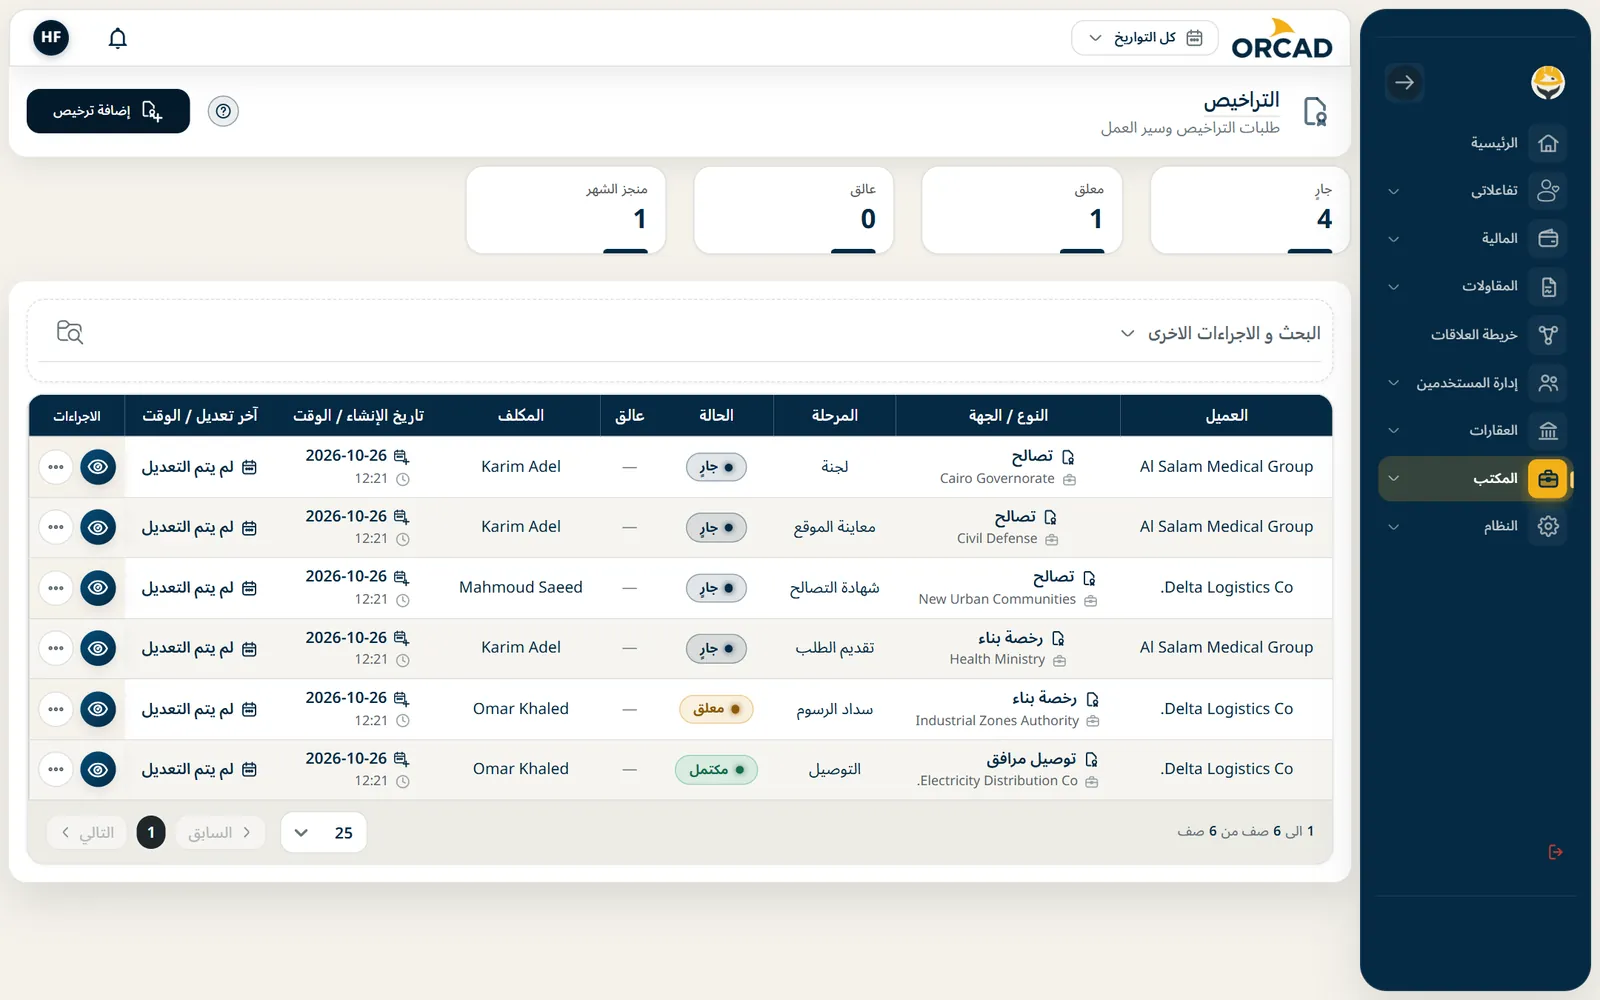This screenshot has height=1000, width=1600.
Task: Open خريطة العلاقات in the sidebar
Action: click(x=1474, y=335)
